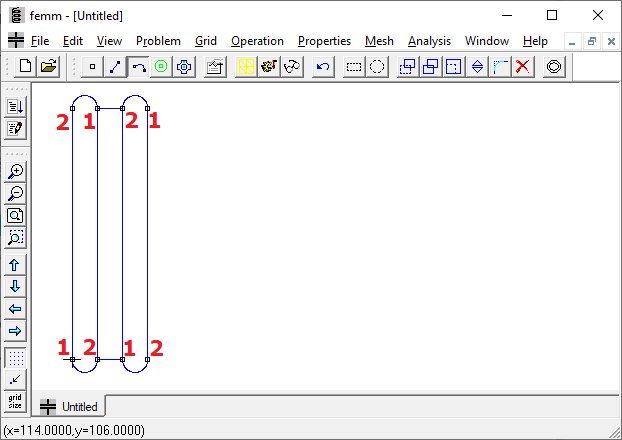The image size is (622, 440).
Task: Open the Analysis menu
Action: 429,41
